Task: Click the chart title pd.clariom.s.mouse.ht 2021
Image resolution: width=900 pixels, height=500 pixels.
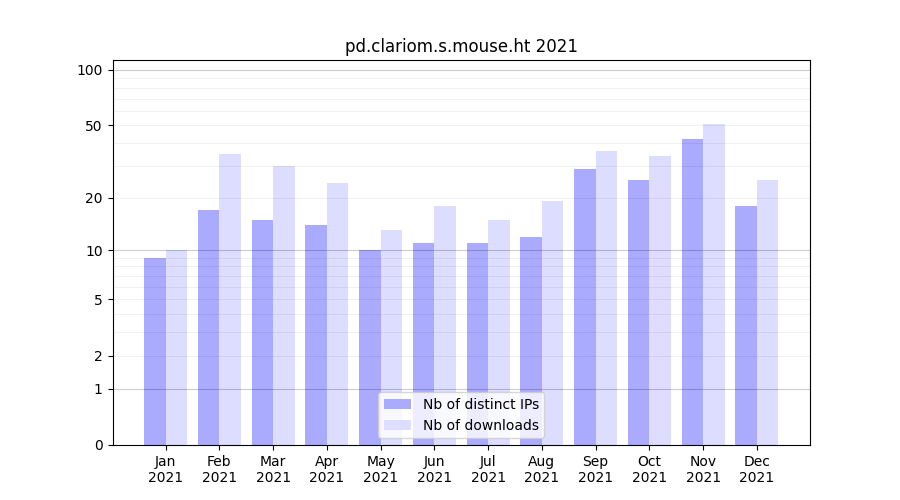Action: click(461, 46)
